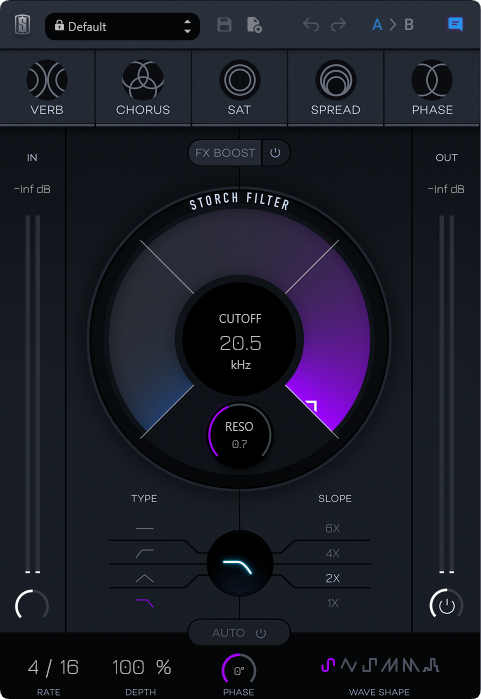
Task: Toggle the output power knob under OUT meter
Action: click(x=447, y=605)
